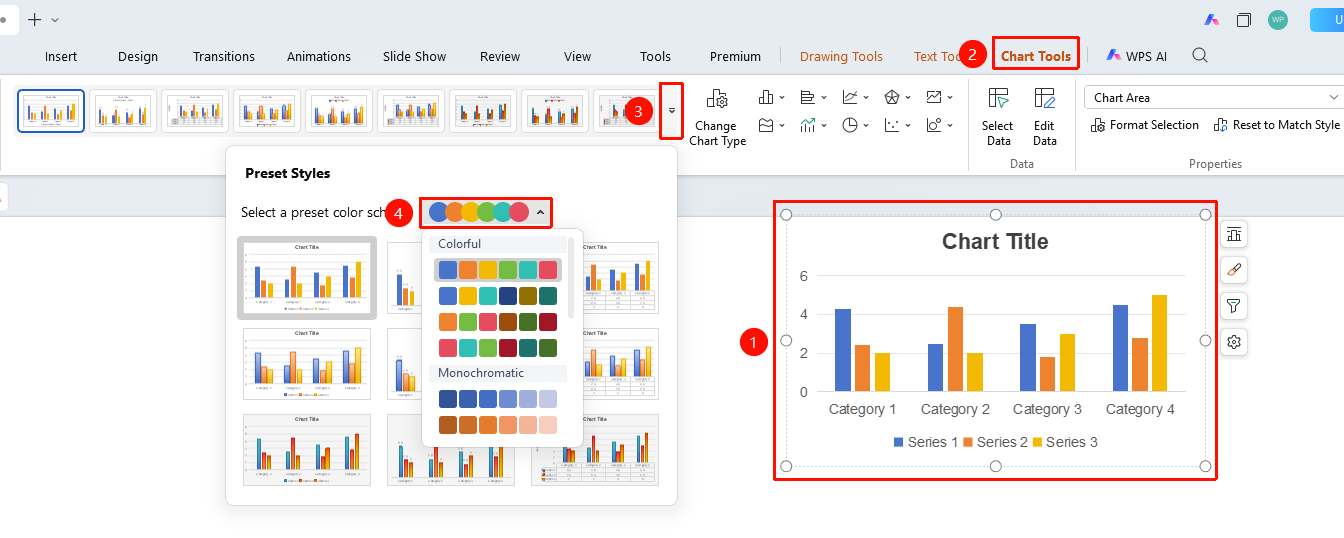Click the Edit Data icon

click(1044, 99)
